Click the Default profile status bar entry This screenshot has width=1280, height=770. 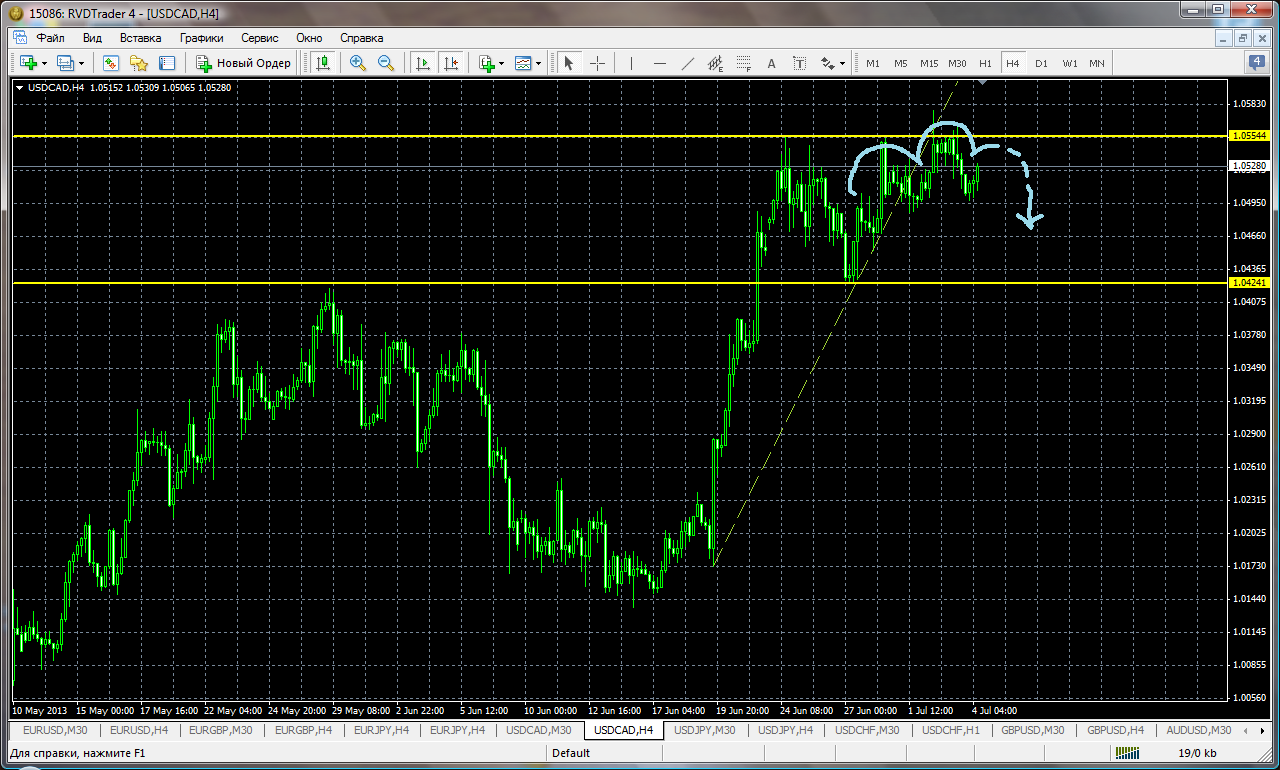pyautogui.click(x=571, y=753)
